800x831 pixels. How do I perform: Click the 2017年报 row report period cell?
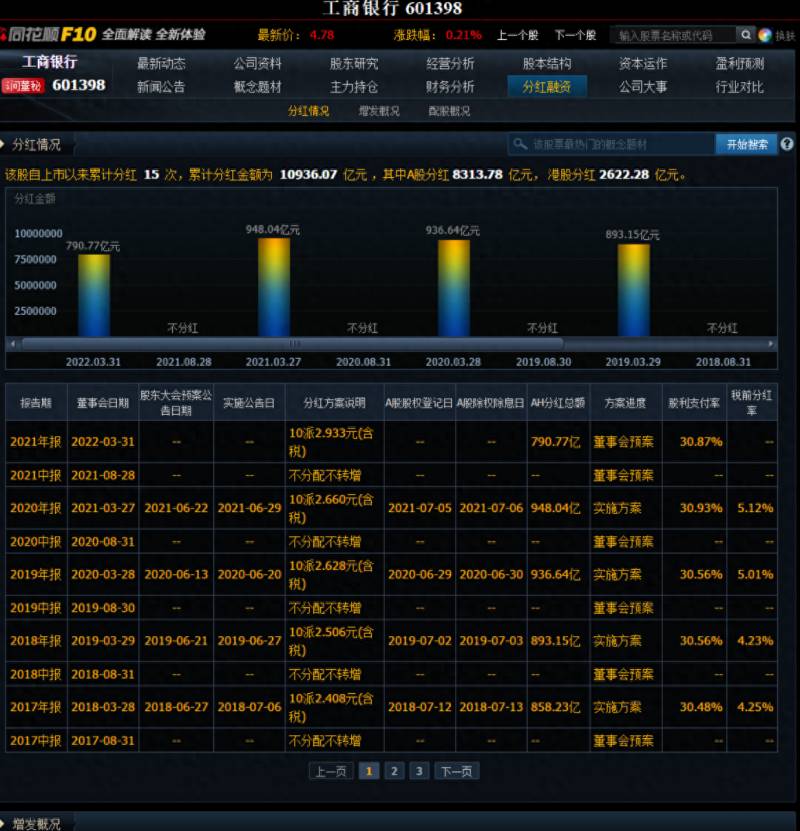(36, 707)
